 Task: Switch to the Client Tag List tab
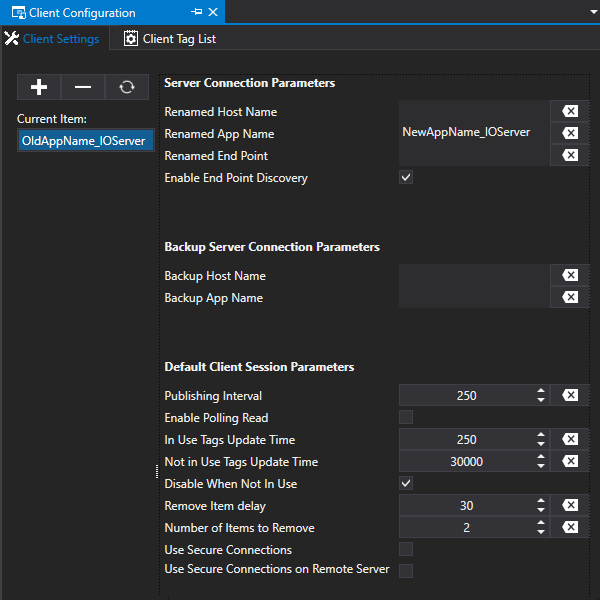(169, 39)
